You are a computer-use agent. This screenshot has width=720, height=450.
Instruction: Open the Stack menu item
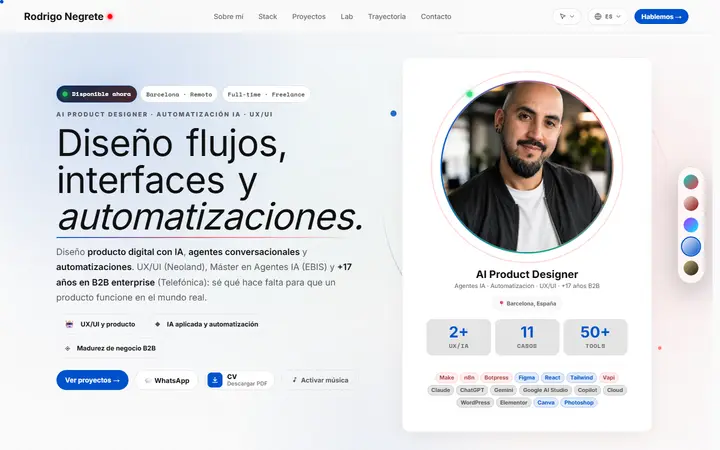point(267,17)
